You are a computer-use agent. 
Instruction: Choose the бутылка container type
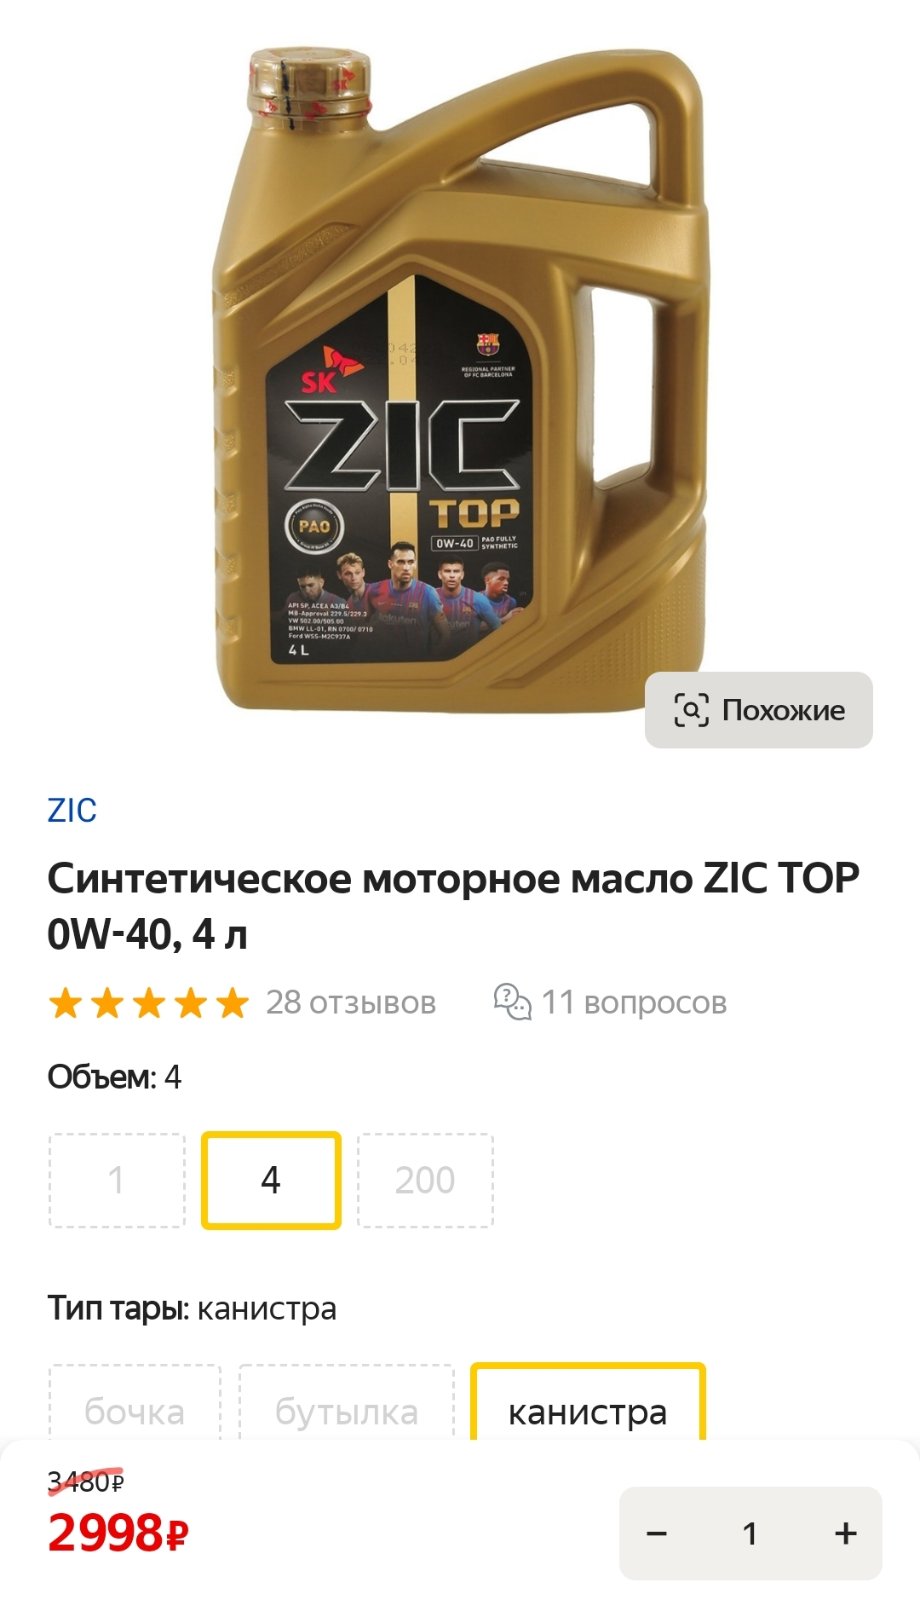[346, 1405]
